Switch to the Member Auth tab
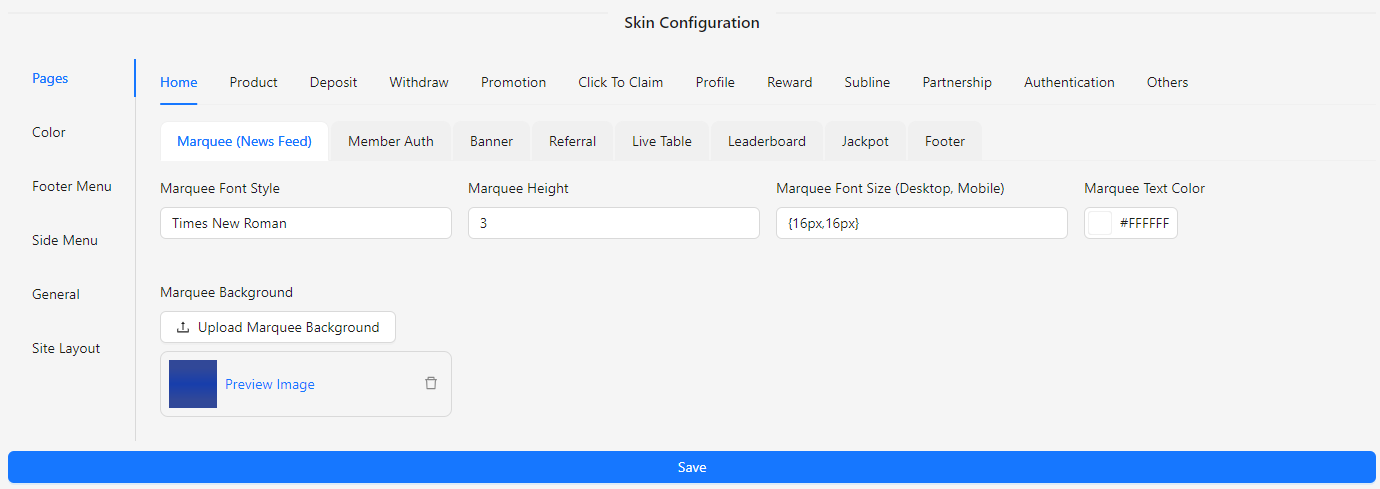Image resolution: width=1380 pixels, height=489 pixels. (391, 141)
